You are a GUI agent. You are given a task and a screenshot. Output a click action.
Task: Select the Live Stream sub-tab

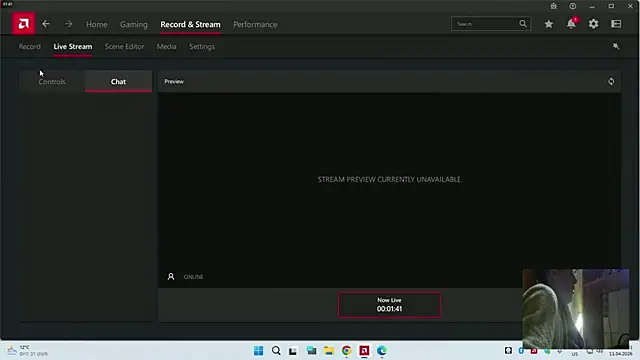tap(73, 47)
